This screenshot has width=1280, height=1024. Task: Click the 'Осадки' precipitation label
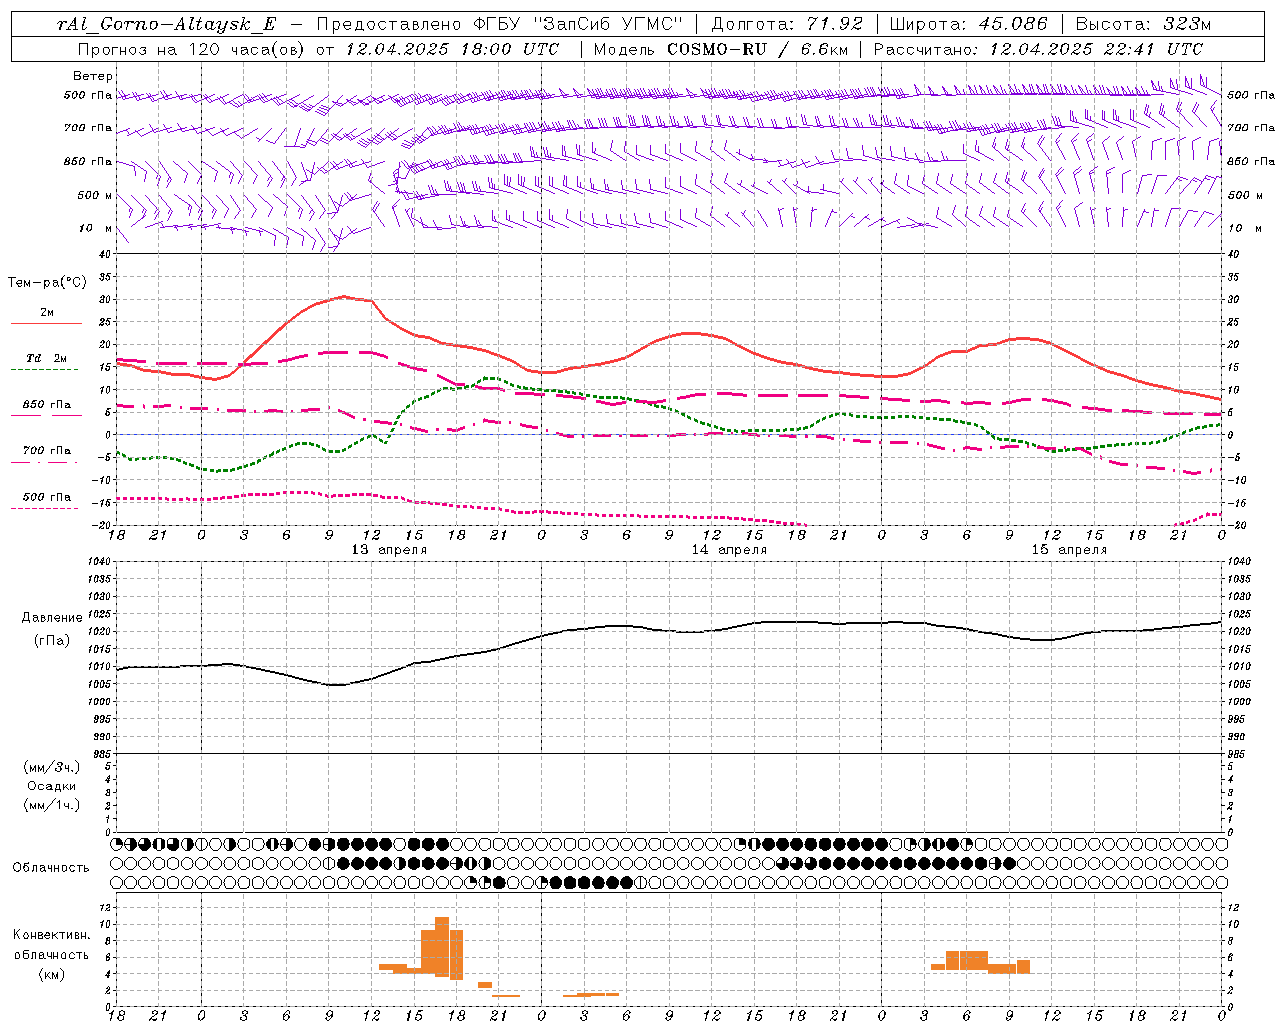click(52, 786)
